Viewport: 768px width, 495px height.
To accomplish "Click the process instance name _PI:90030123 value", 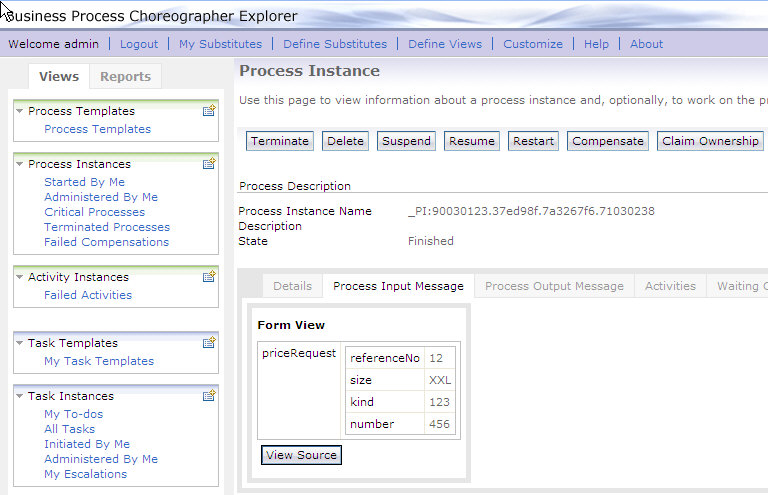I will pyautogui.click(x=531, y=211).
